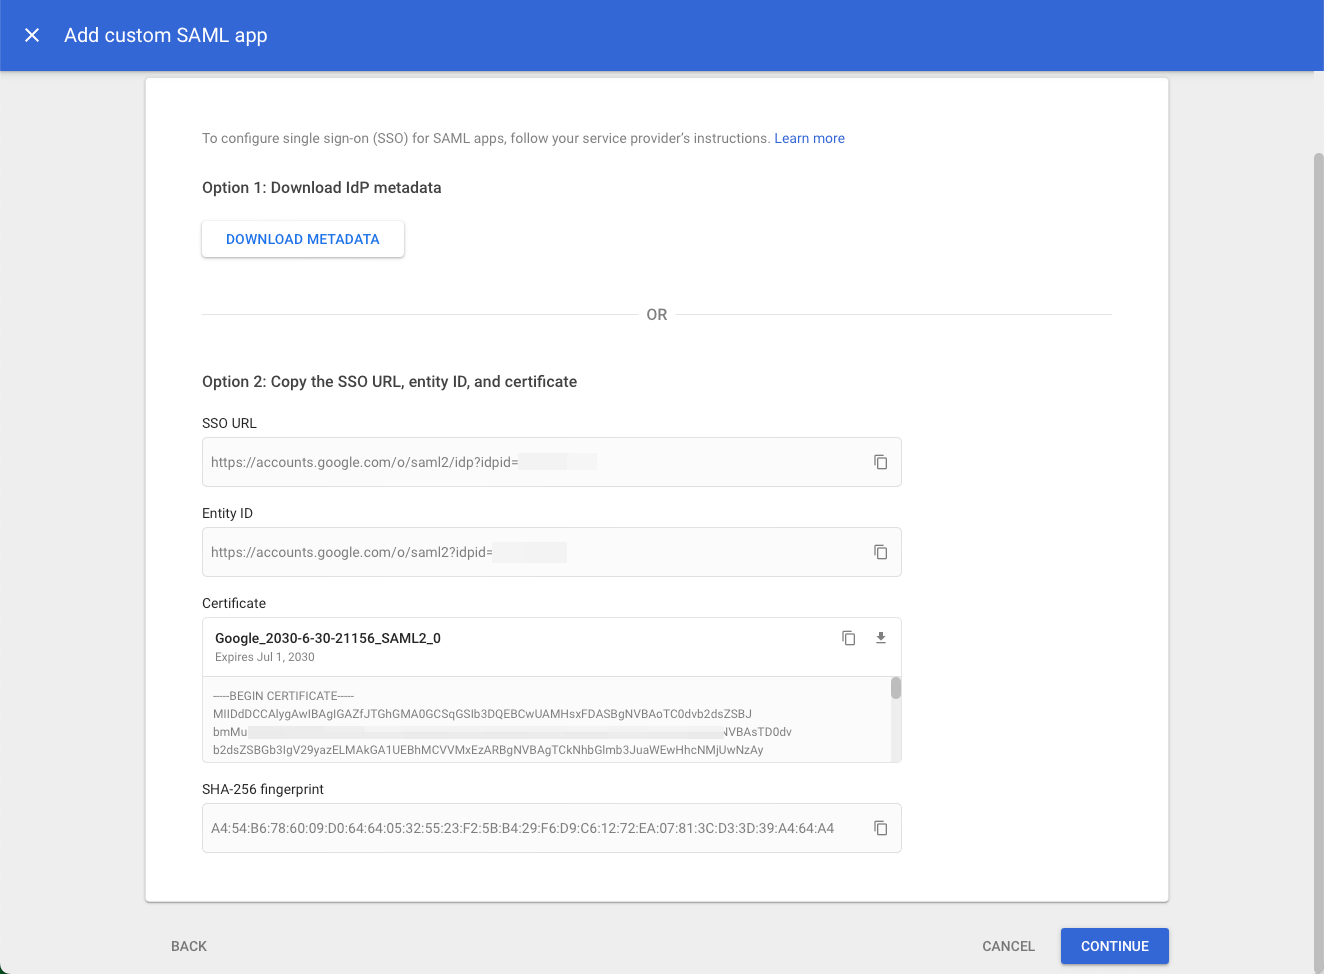The width and height of the screenshot is (1324, 974).
Task: Copy the SHA-256 fingerprint using its icon
Action: pos(880,828)
